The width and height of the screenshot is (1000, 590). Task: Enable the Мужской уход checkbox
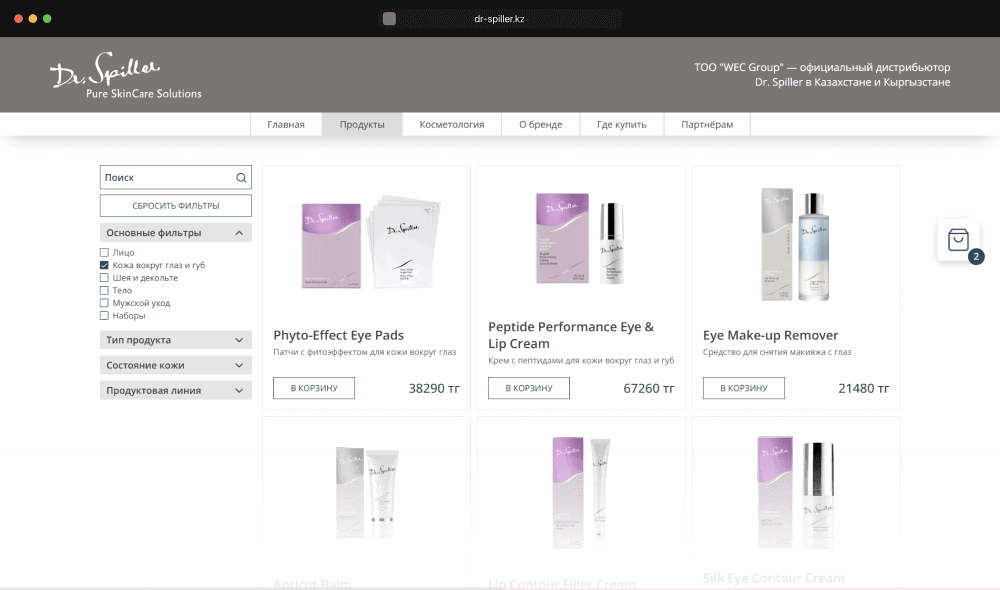click(x=105, y=302)
